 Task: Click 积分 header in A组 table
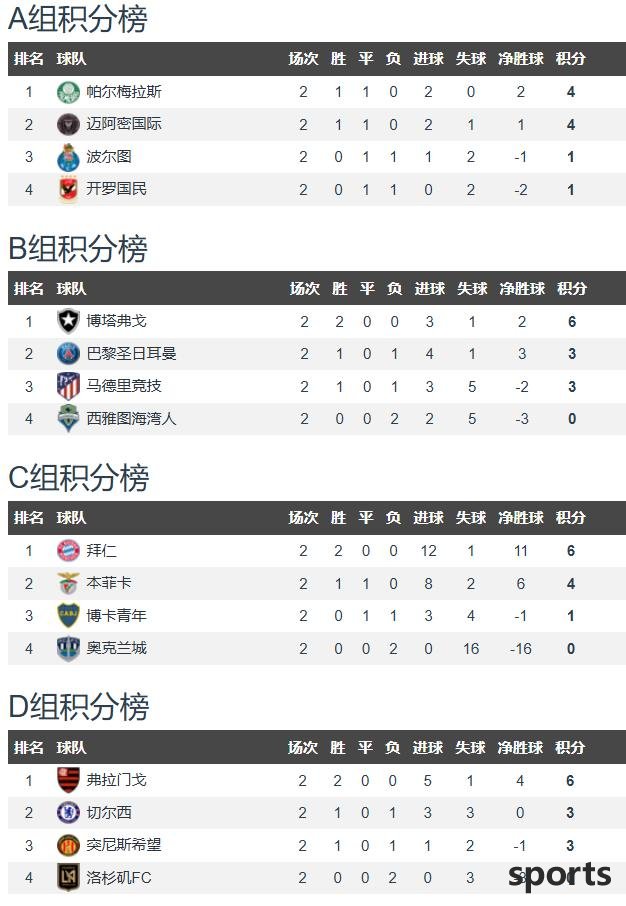click(x=571, y=58)
